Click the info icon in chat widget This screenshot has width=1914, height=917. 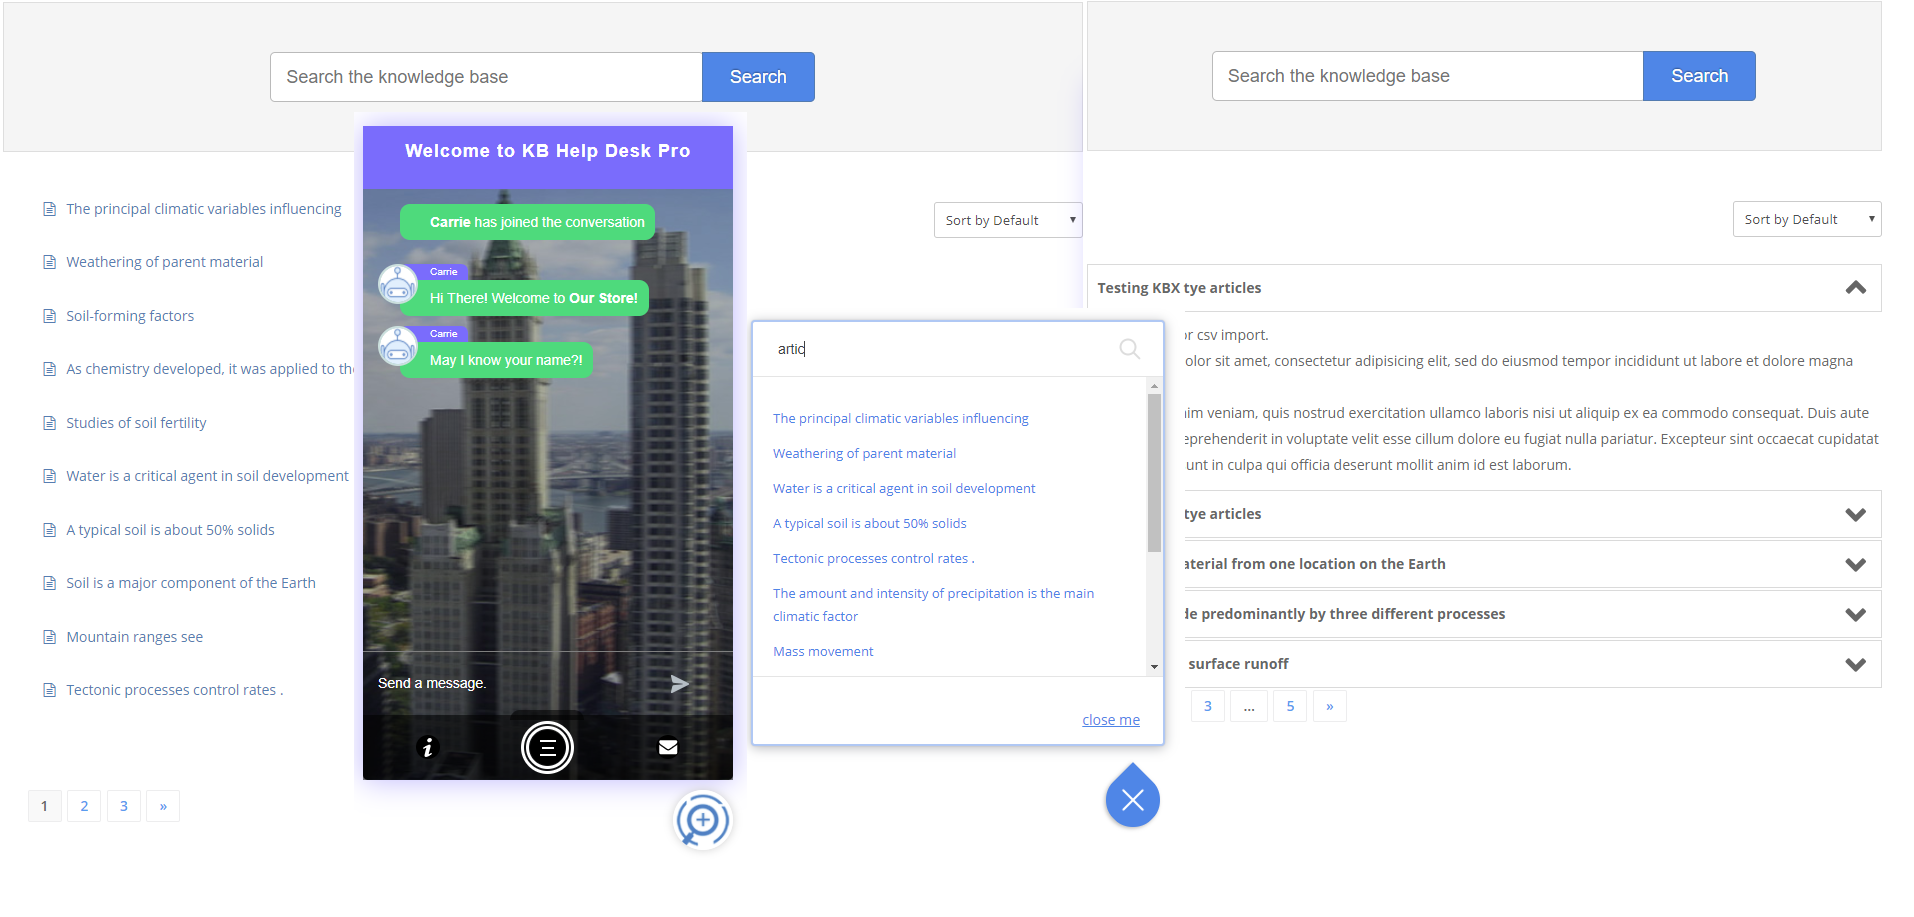427,747
